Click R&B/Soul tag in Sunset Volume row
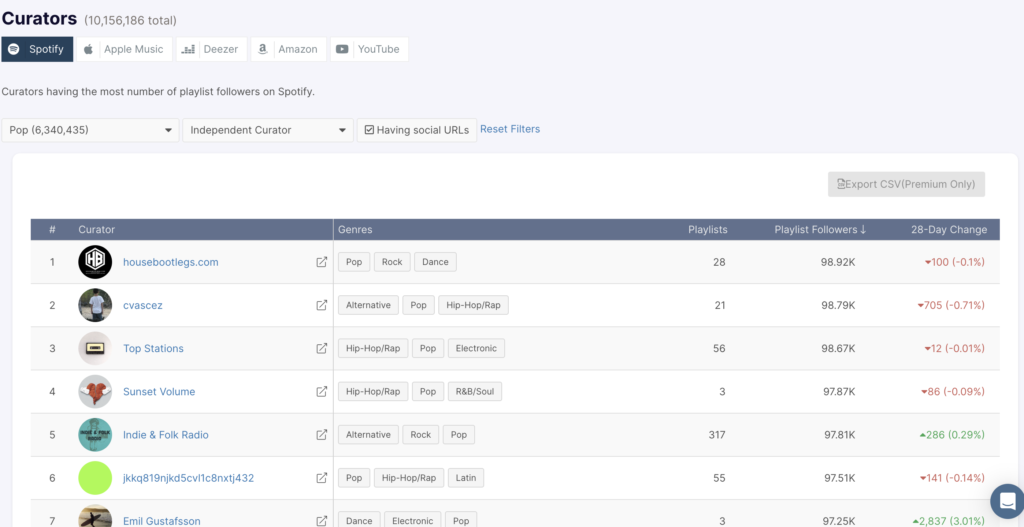The height and width of the screenshot is (527, 1024). click(x=475, y=391)
